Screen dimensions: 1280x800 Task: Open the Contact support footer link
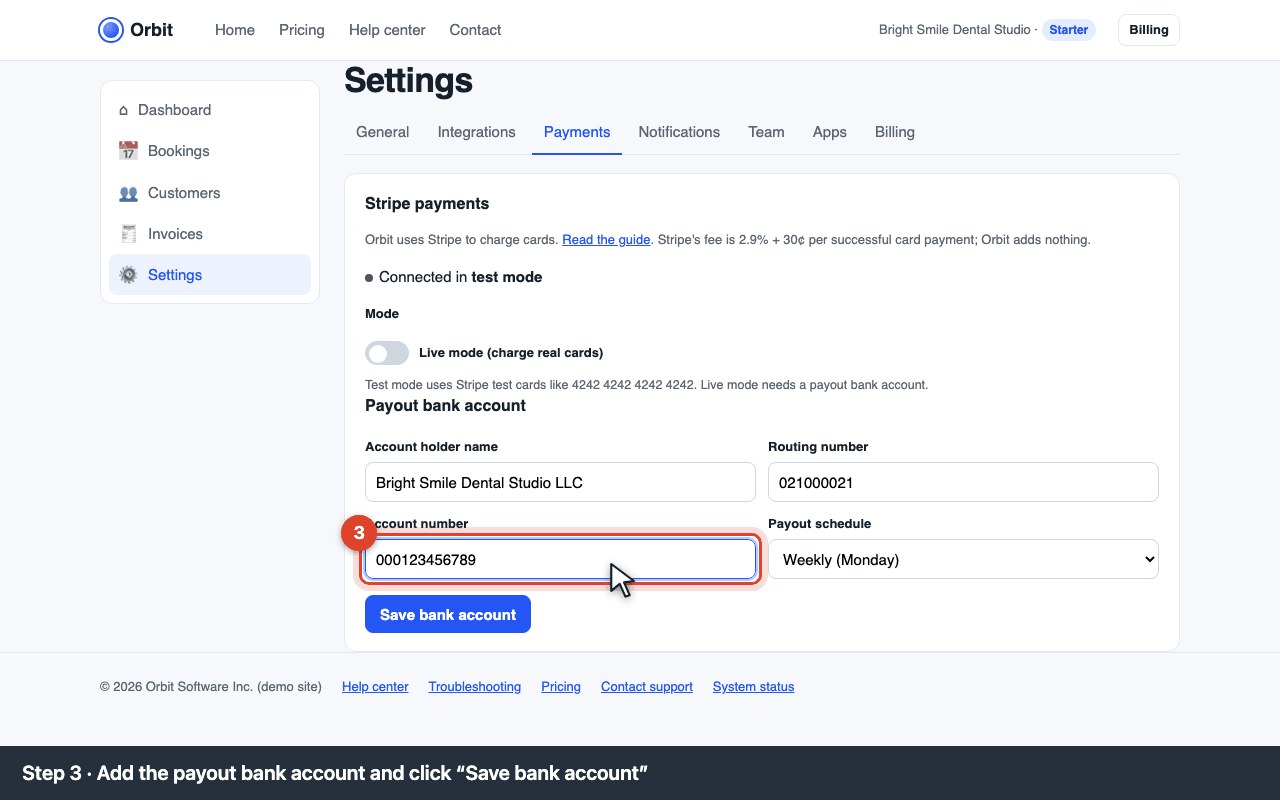[x=647, y=687]
